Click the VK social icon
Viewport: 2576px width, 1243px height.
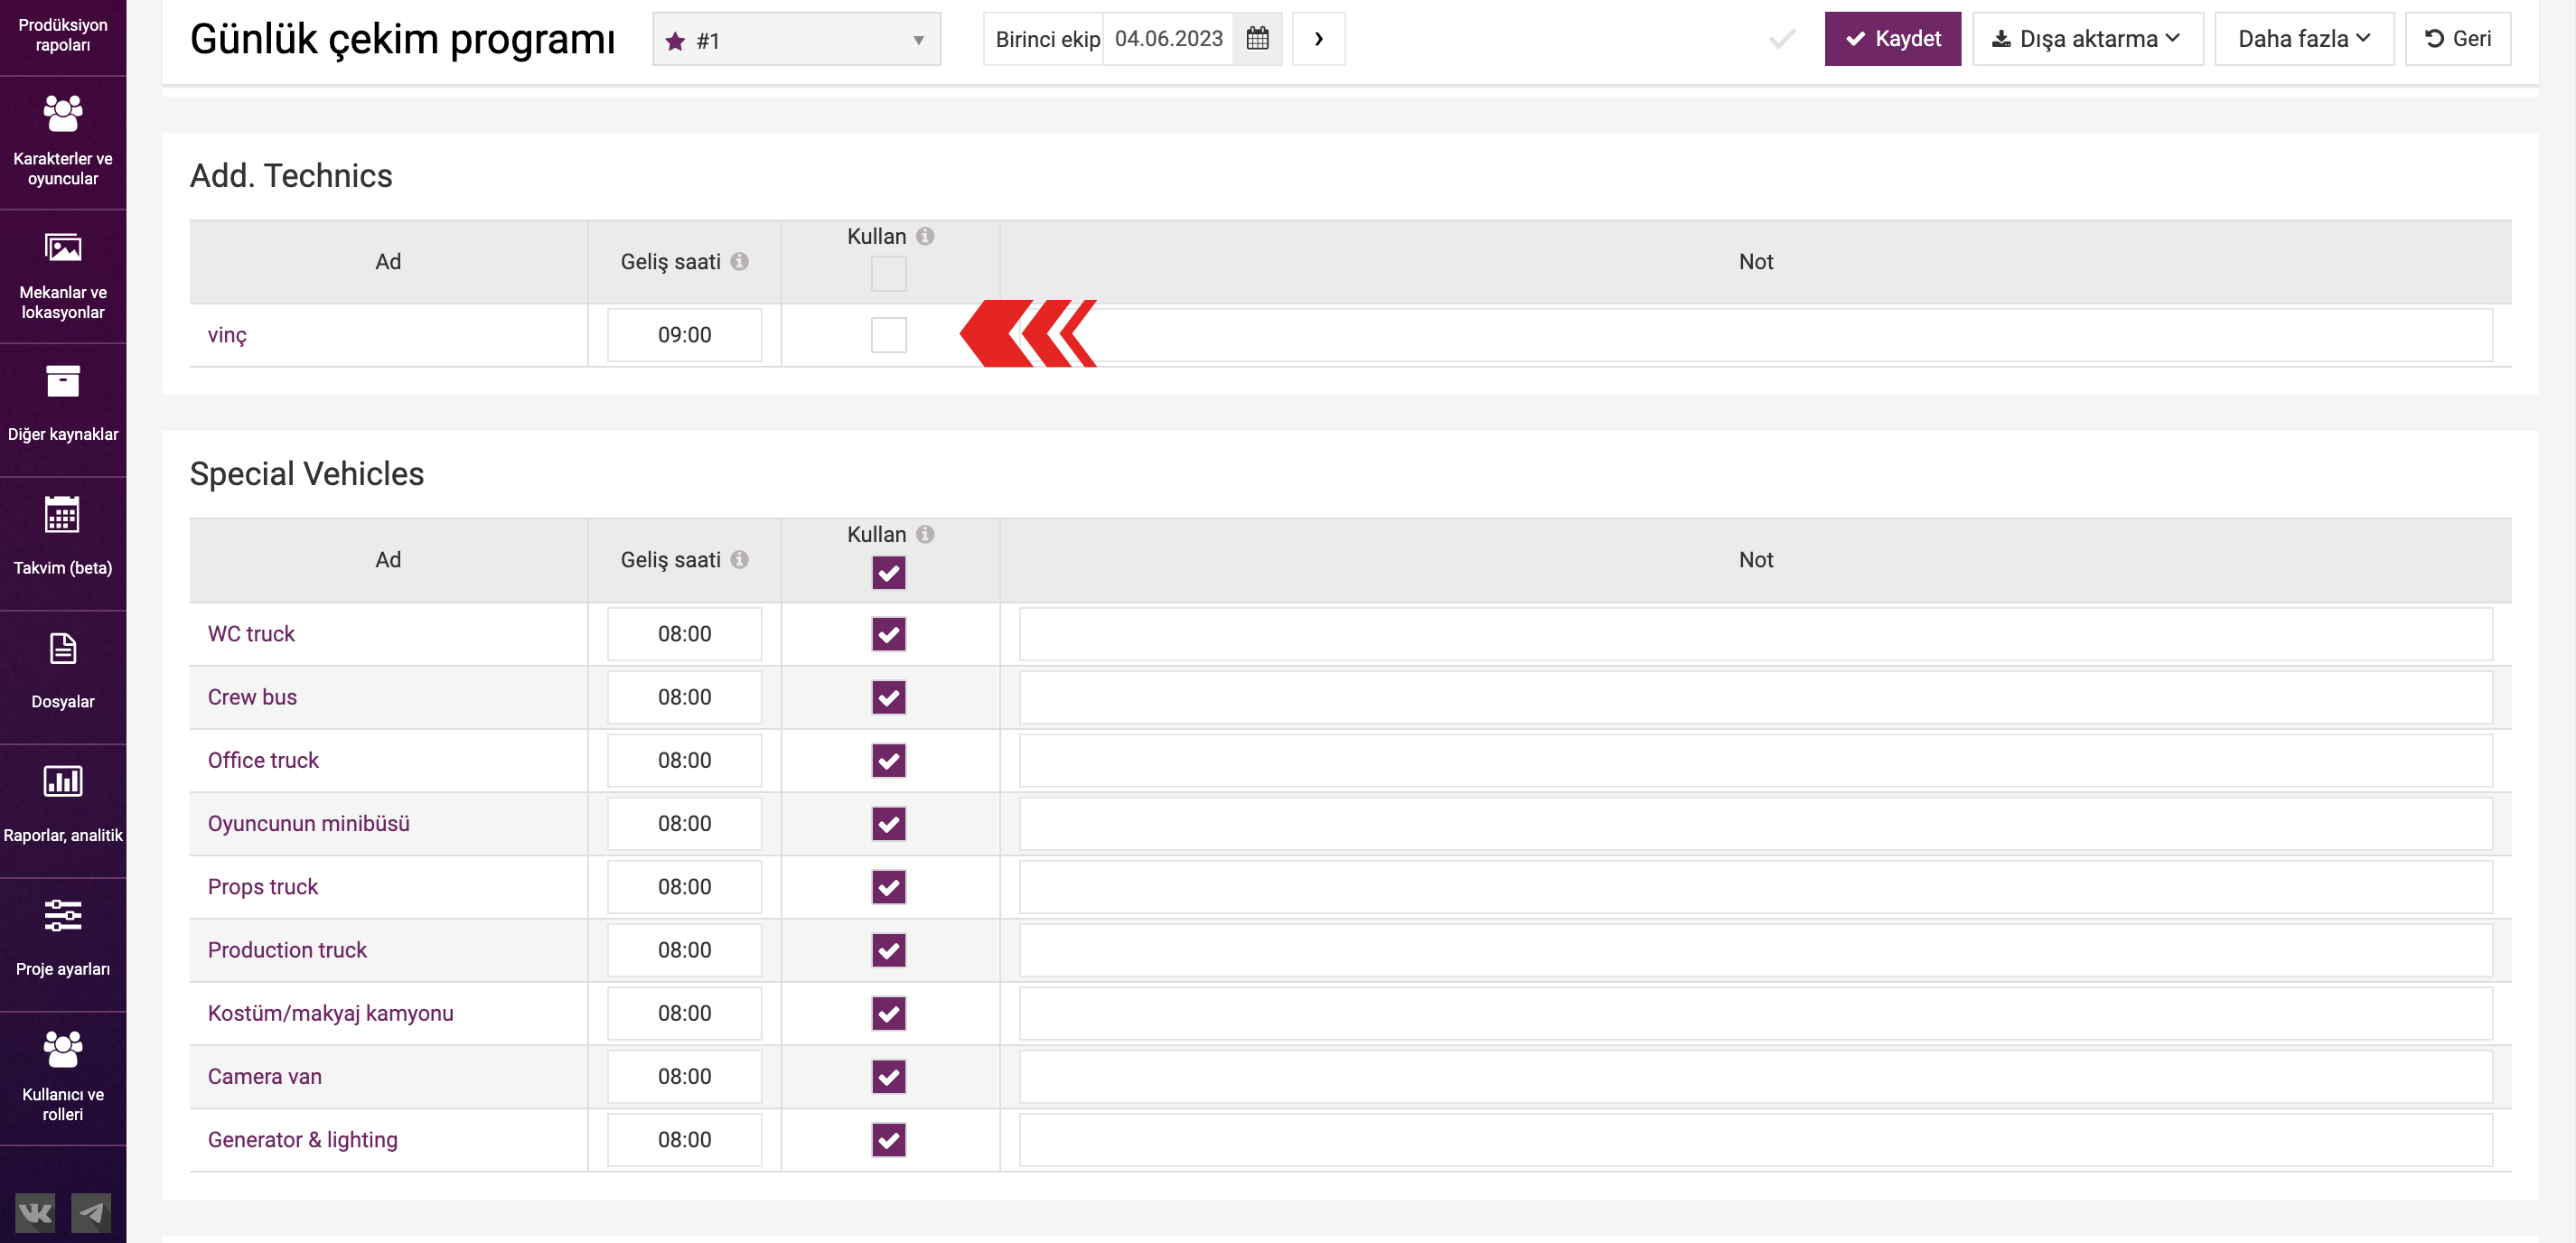(35, 1213)
